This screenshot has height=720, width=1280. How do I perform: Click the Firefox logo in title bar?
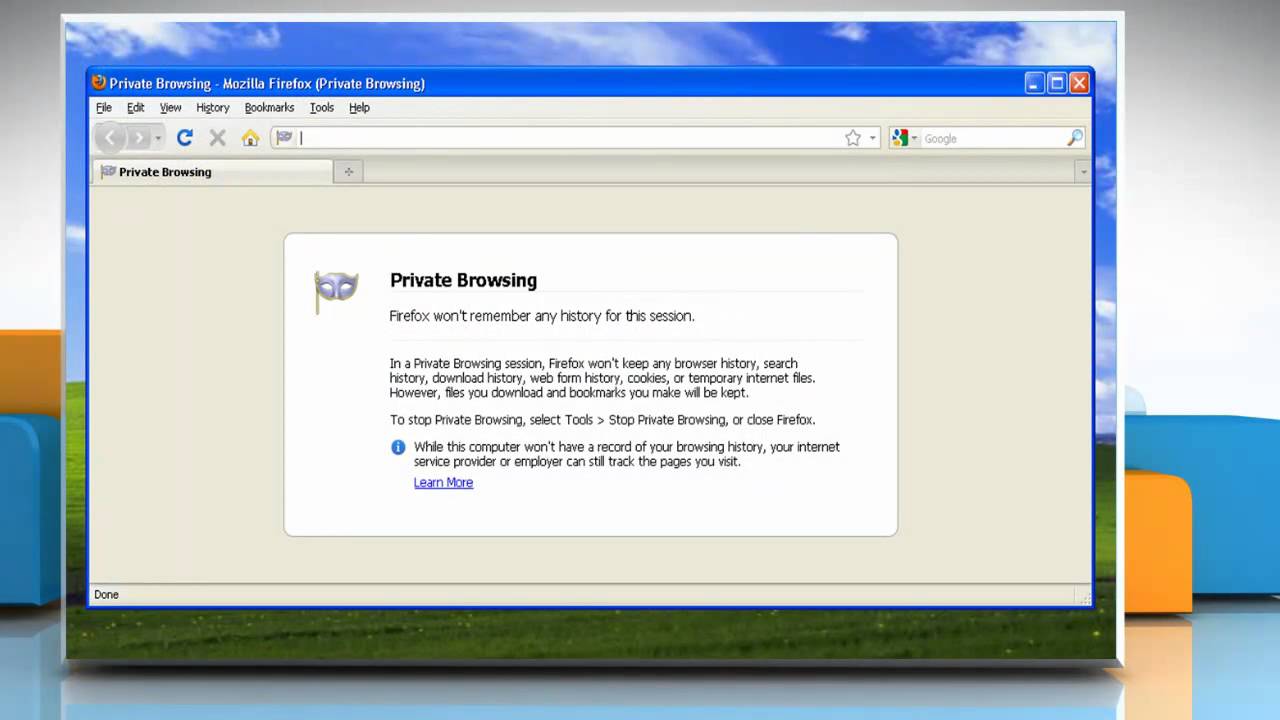point(98,83)
